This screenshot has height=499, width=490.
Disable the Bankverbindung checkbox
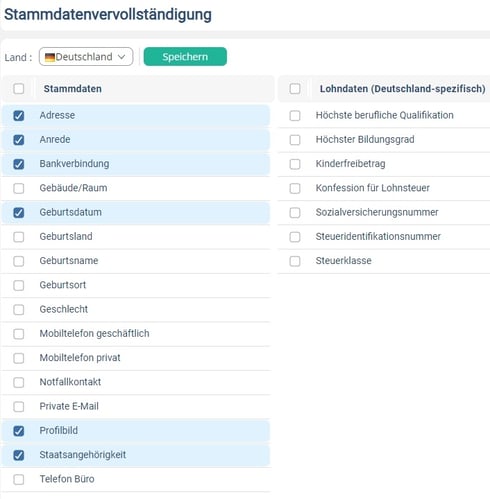tap(19, 164)
